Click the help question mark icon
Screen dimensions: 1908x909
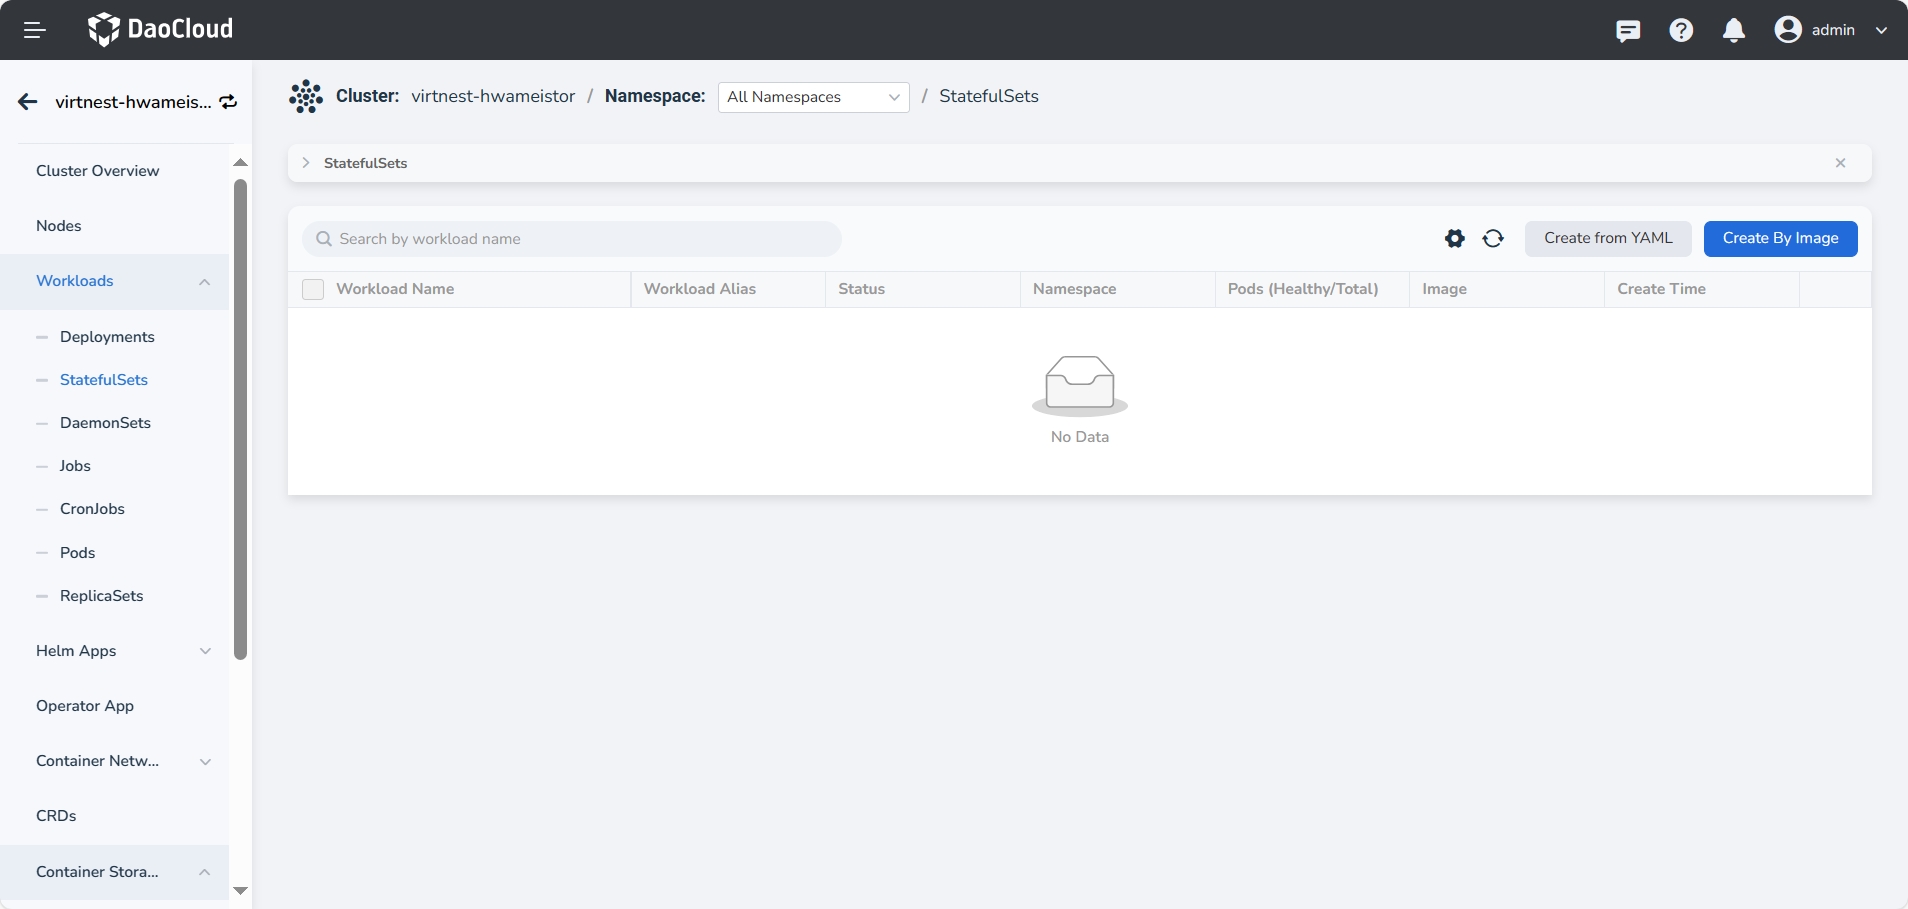click(1681, 31)
